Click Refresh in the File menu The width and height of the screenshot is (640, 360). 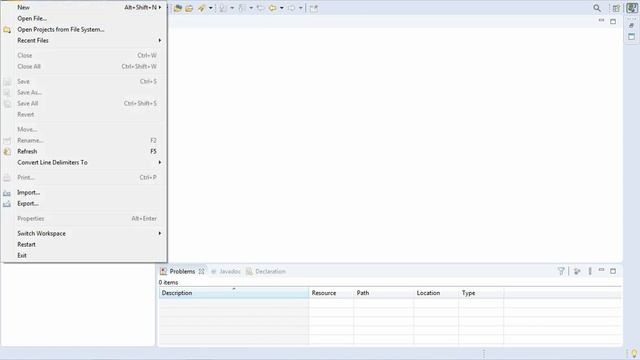(x=83, y=151)
